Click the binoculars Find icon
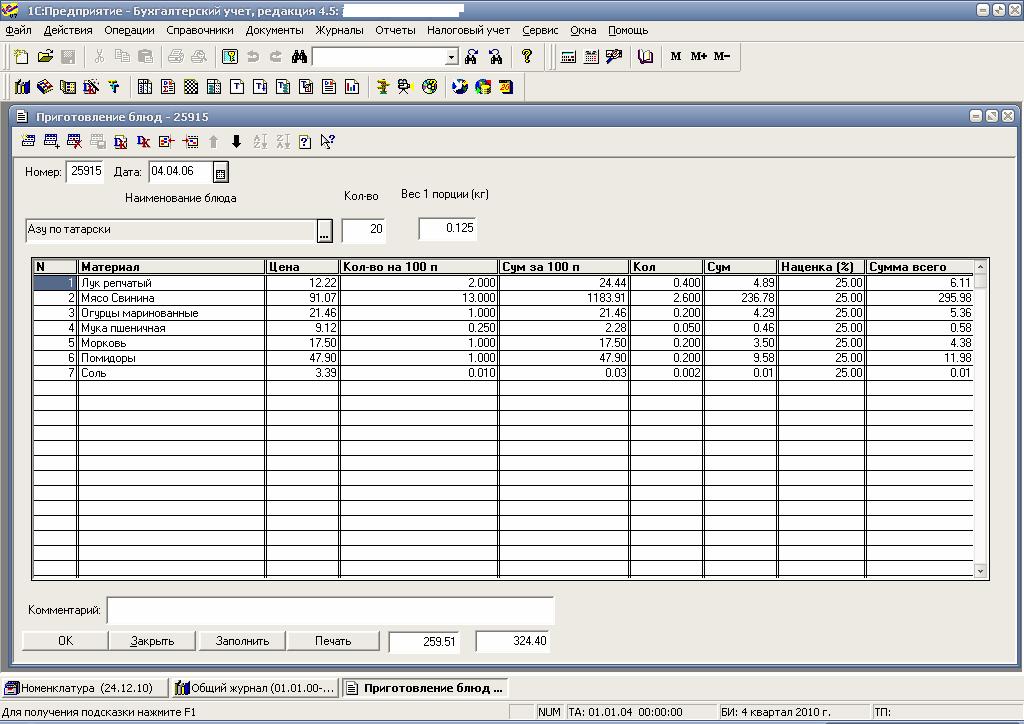1024x724 pixels. click(299, 57)
